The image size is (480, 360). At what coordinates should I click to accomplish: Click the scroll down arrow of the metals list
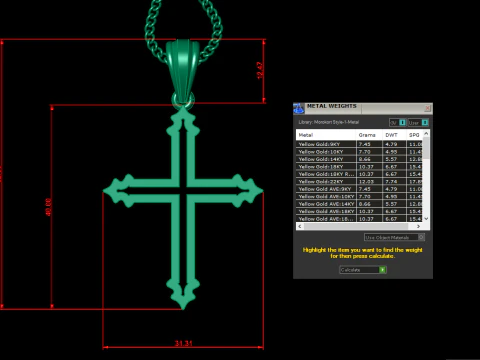coord(426,219)
